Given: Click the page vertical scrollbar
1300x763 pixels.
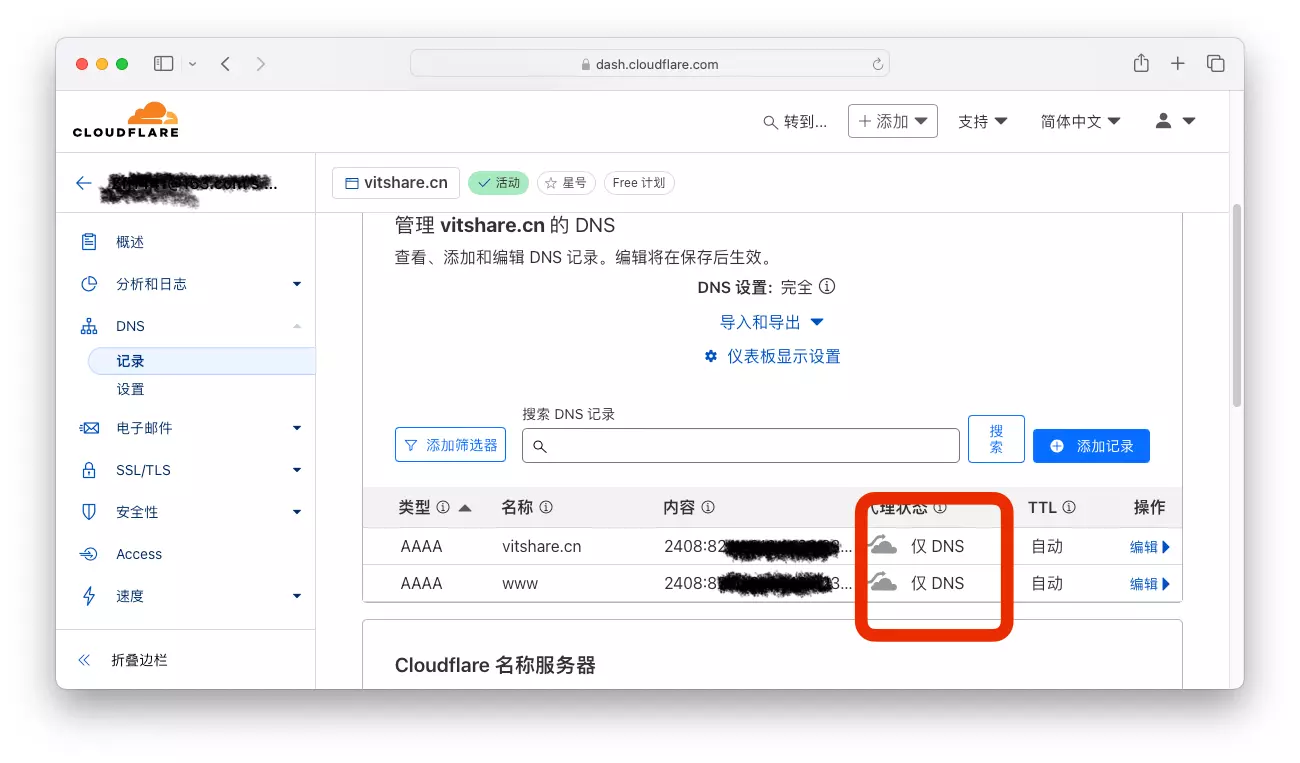Looking at the screenshot, I should click(1237, 305).
